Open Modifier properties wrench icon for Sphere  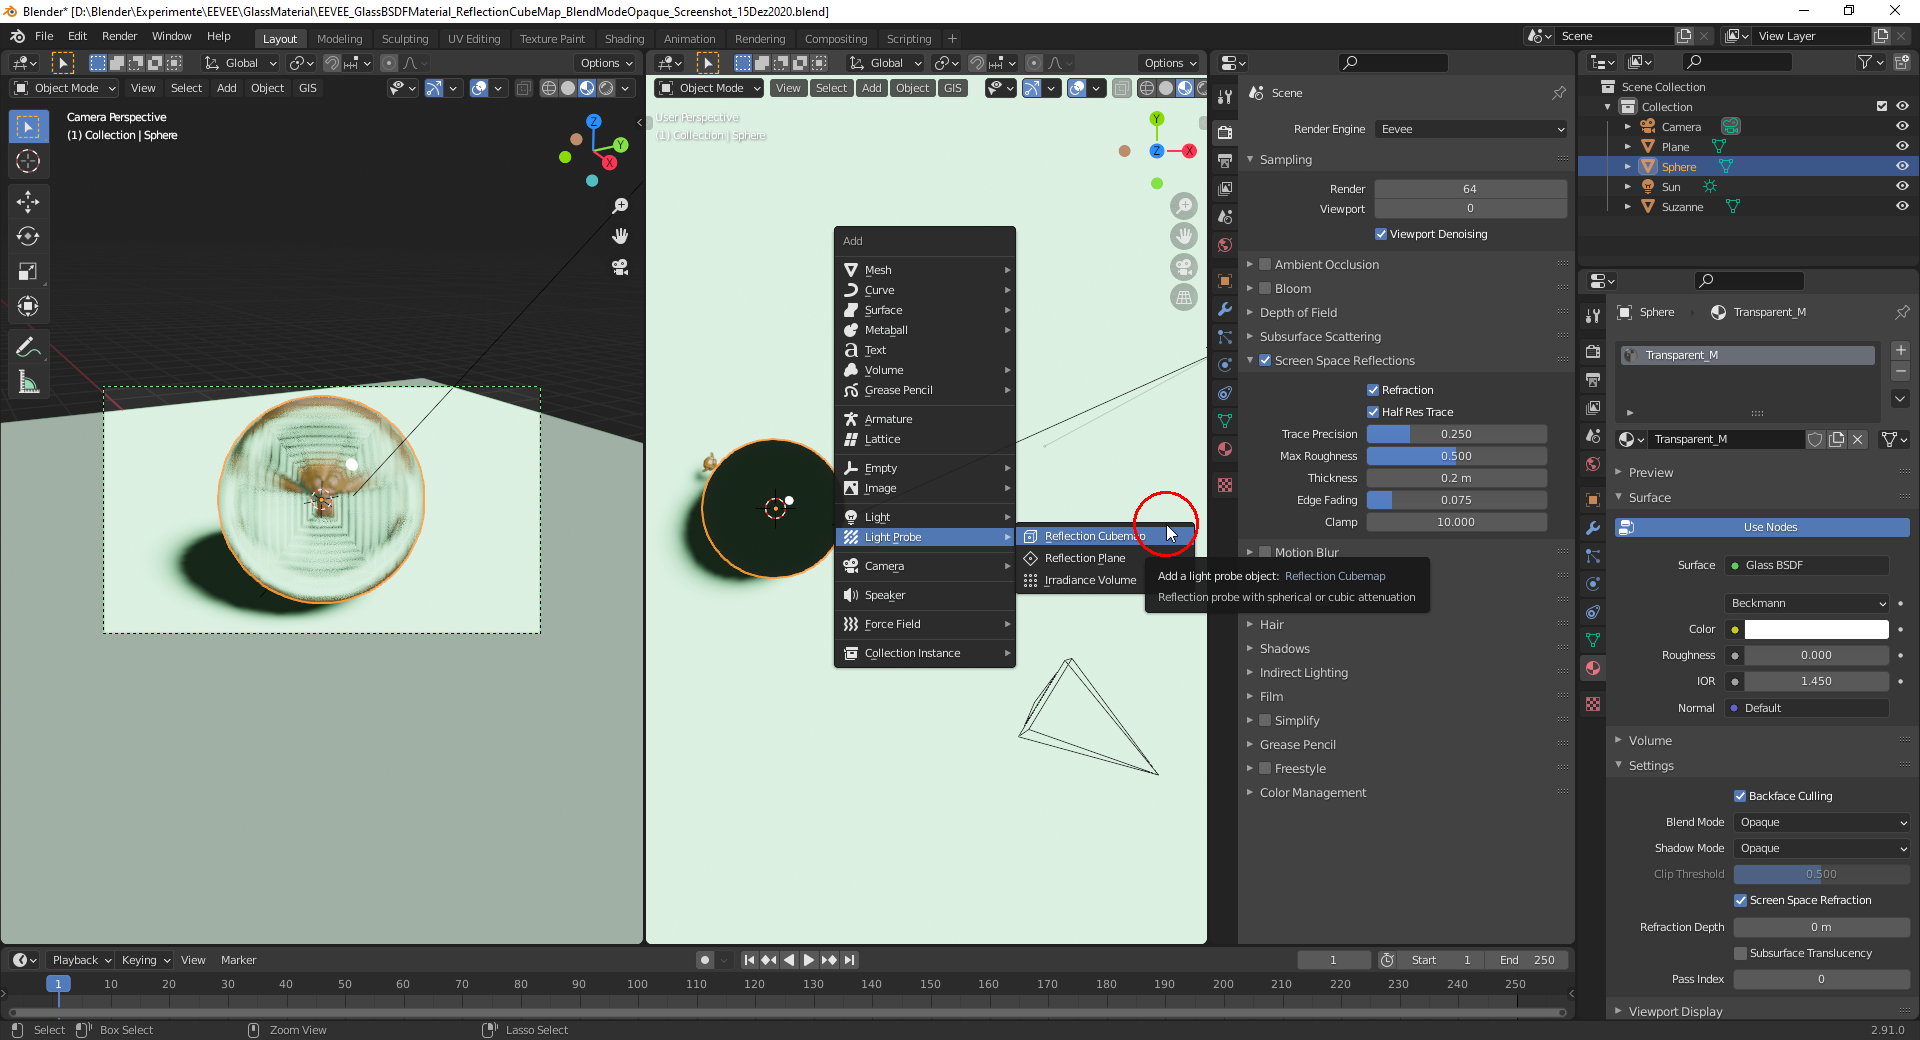point(1593,528)
